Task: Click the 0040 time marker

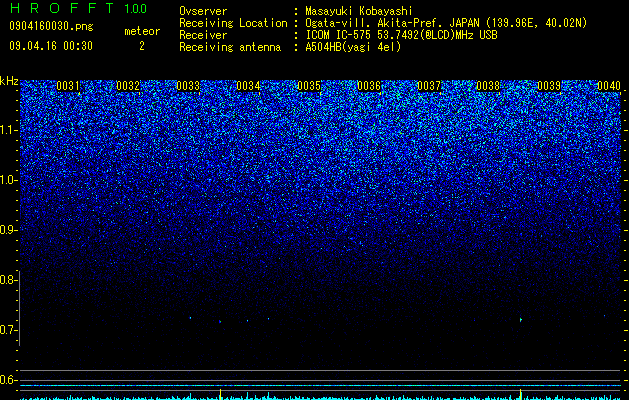Action: (609, 86)
